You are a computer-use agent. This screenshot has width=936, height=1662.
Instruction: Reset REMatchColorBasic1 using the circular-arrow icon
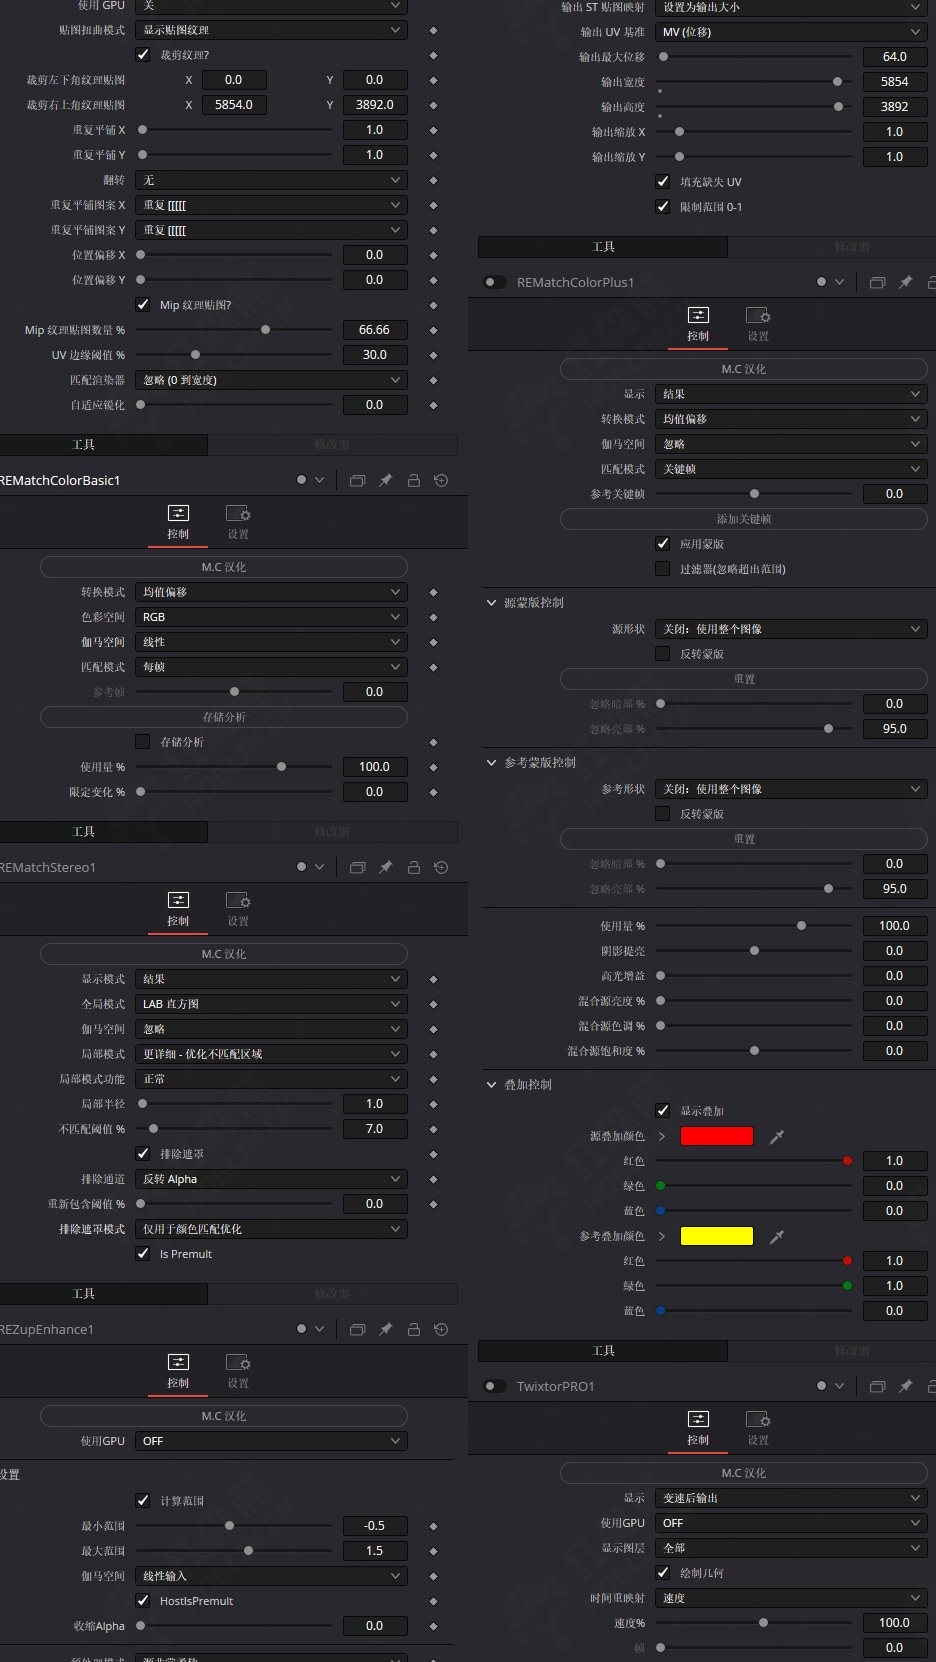441,480
